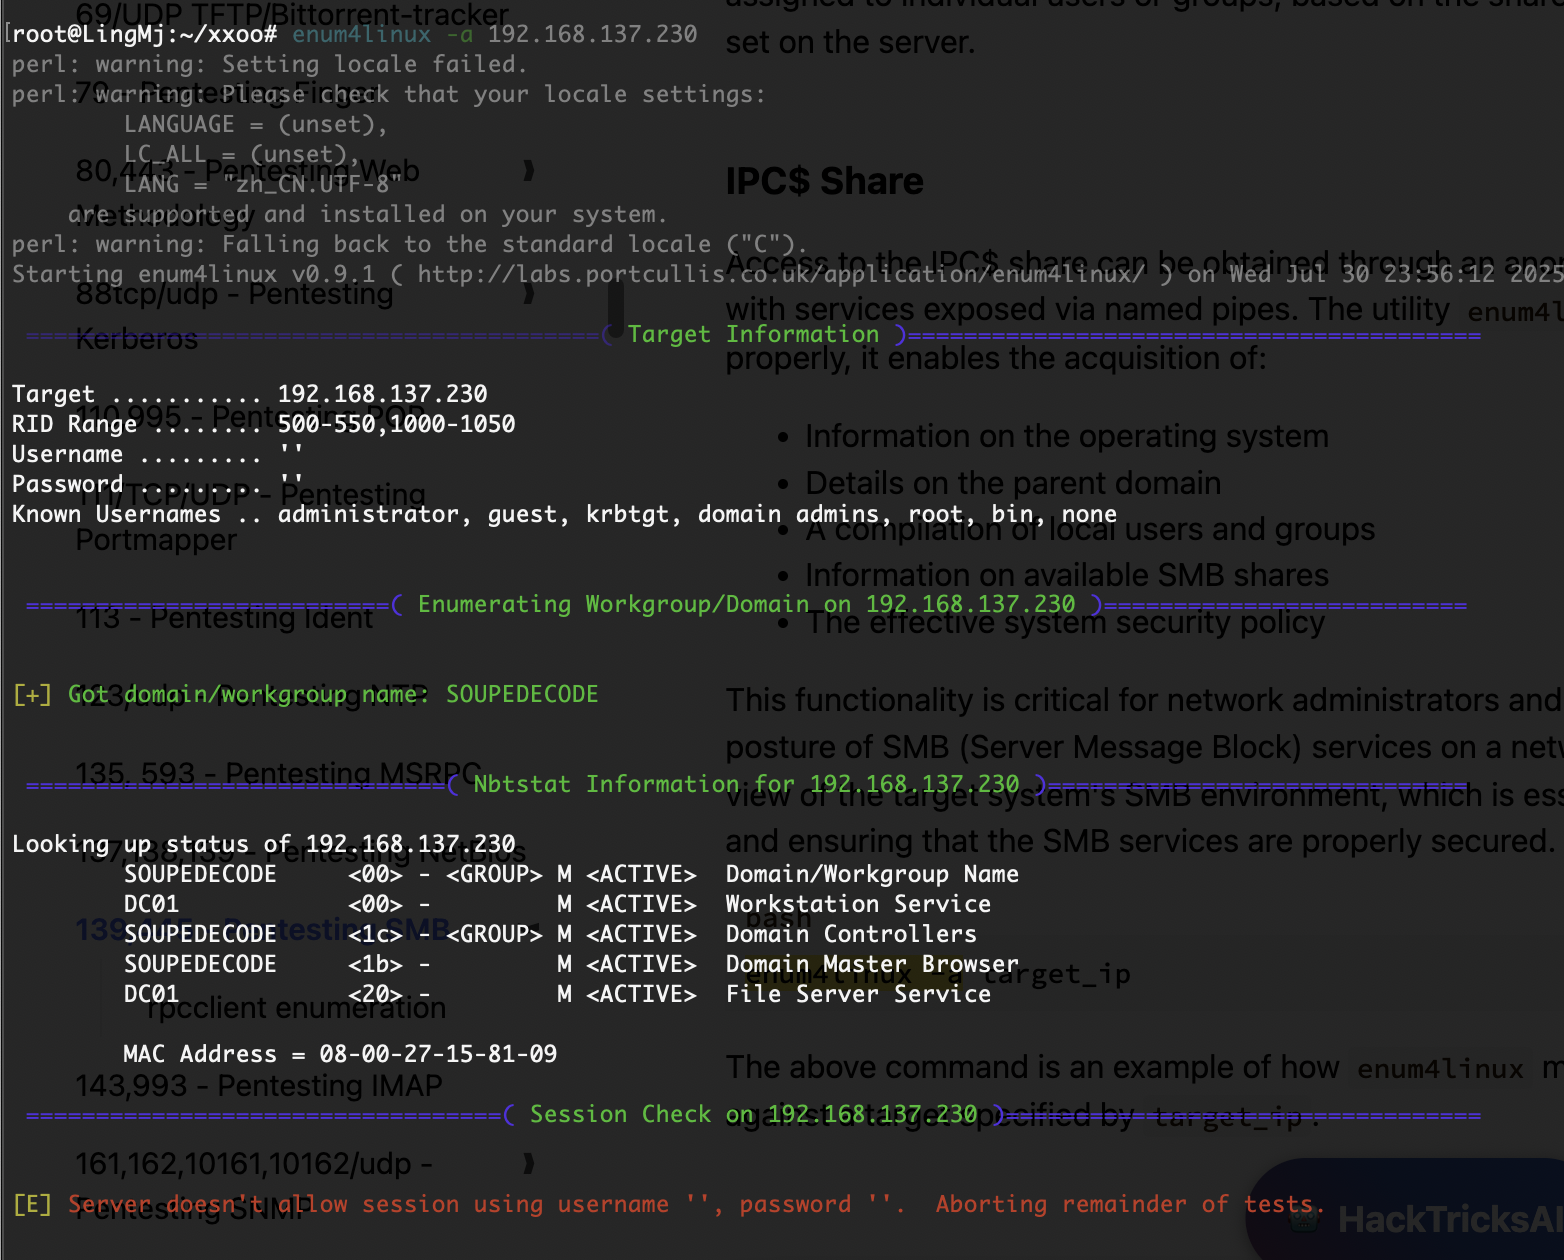Click the IPC$ Share heading
1564x1260 pixels.
click(x=824, y=181)
